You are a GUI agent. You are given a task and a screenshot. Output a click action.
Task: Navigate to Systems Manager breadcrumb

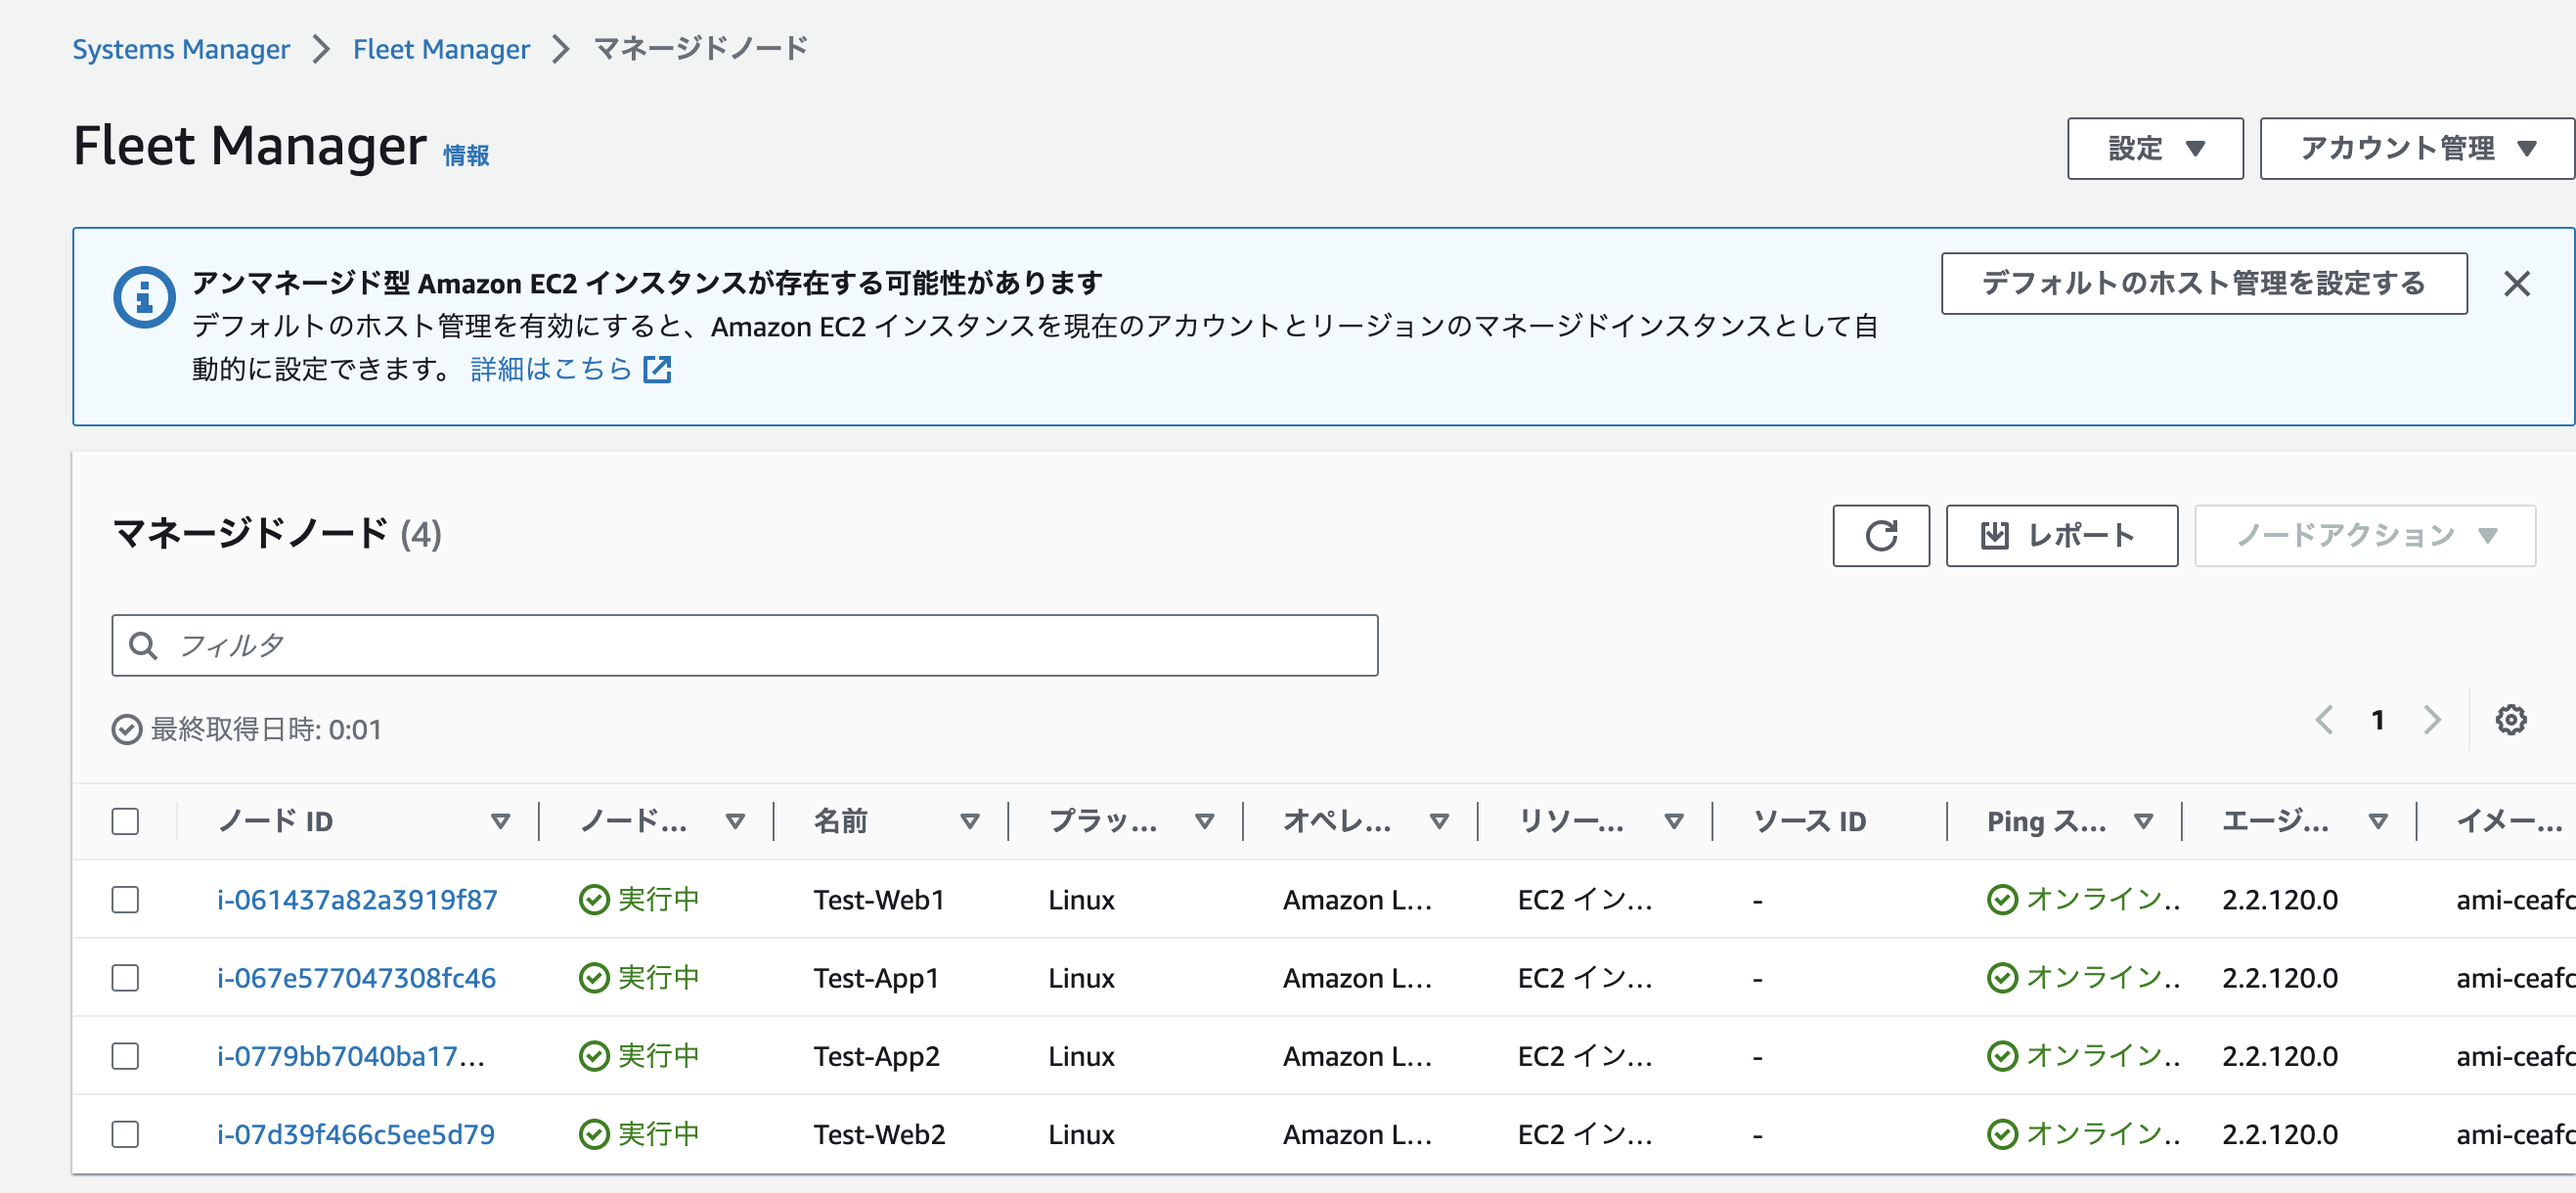180,48
